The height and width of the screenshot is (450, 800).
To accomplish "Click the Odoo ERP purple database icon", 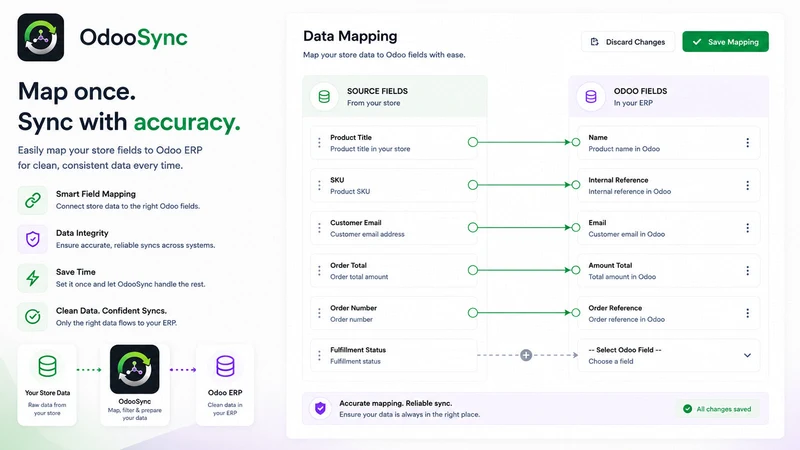I will pyautogui.click(x=225, y=366).
